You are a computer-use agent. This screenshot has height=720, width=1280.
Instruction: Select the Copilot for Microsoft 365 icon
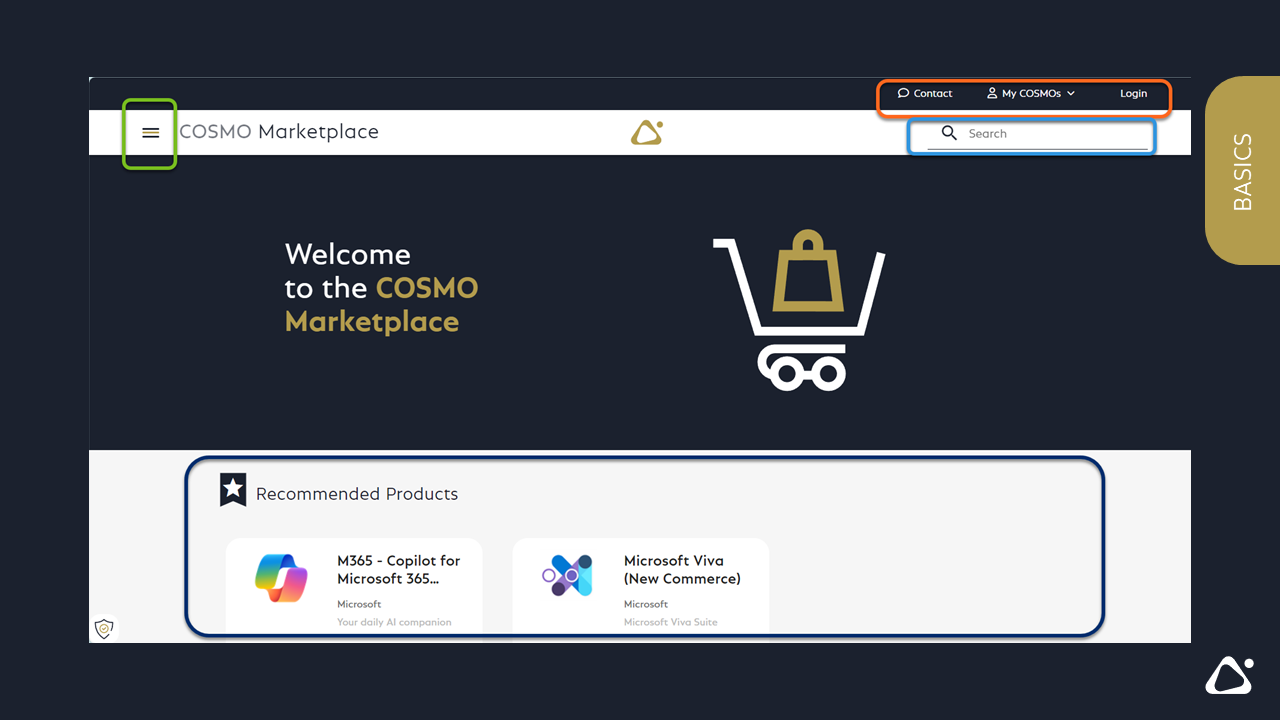[x=281, y=577]
